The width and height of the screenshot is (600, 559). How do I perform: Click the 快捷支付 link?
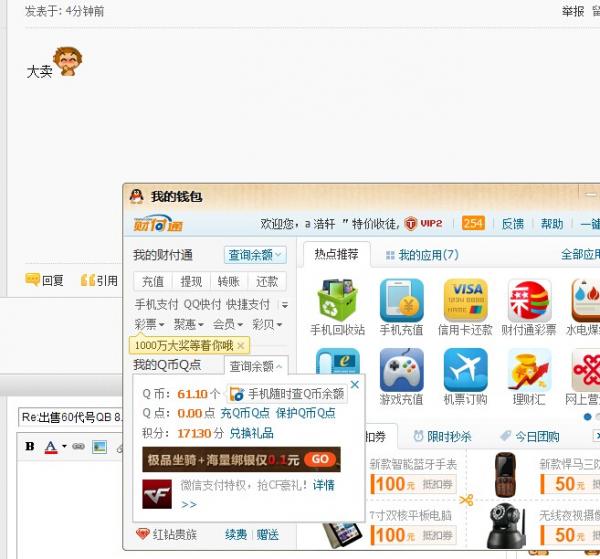click(x=248, y=305)
